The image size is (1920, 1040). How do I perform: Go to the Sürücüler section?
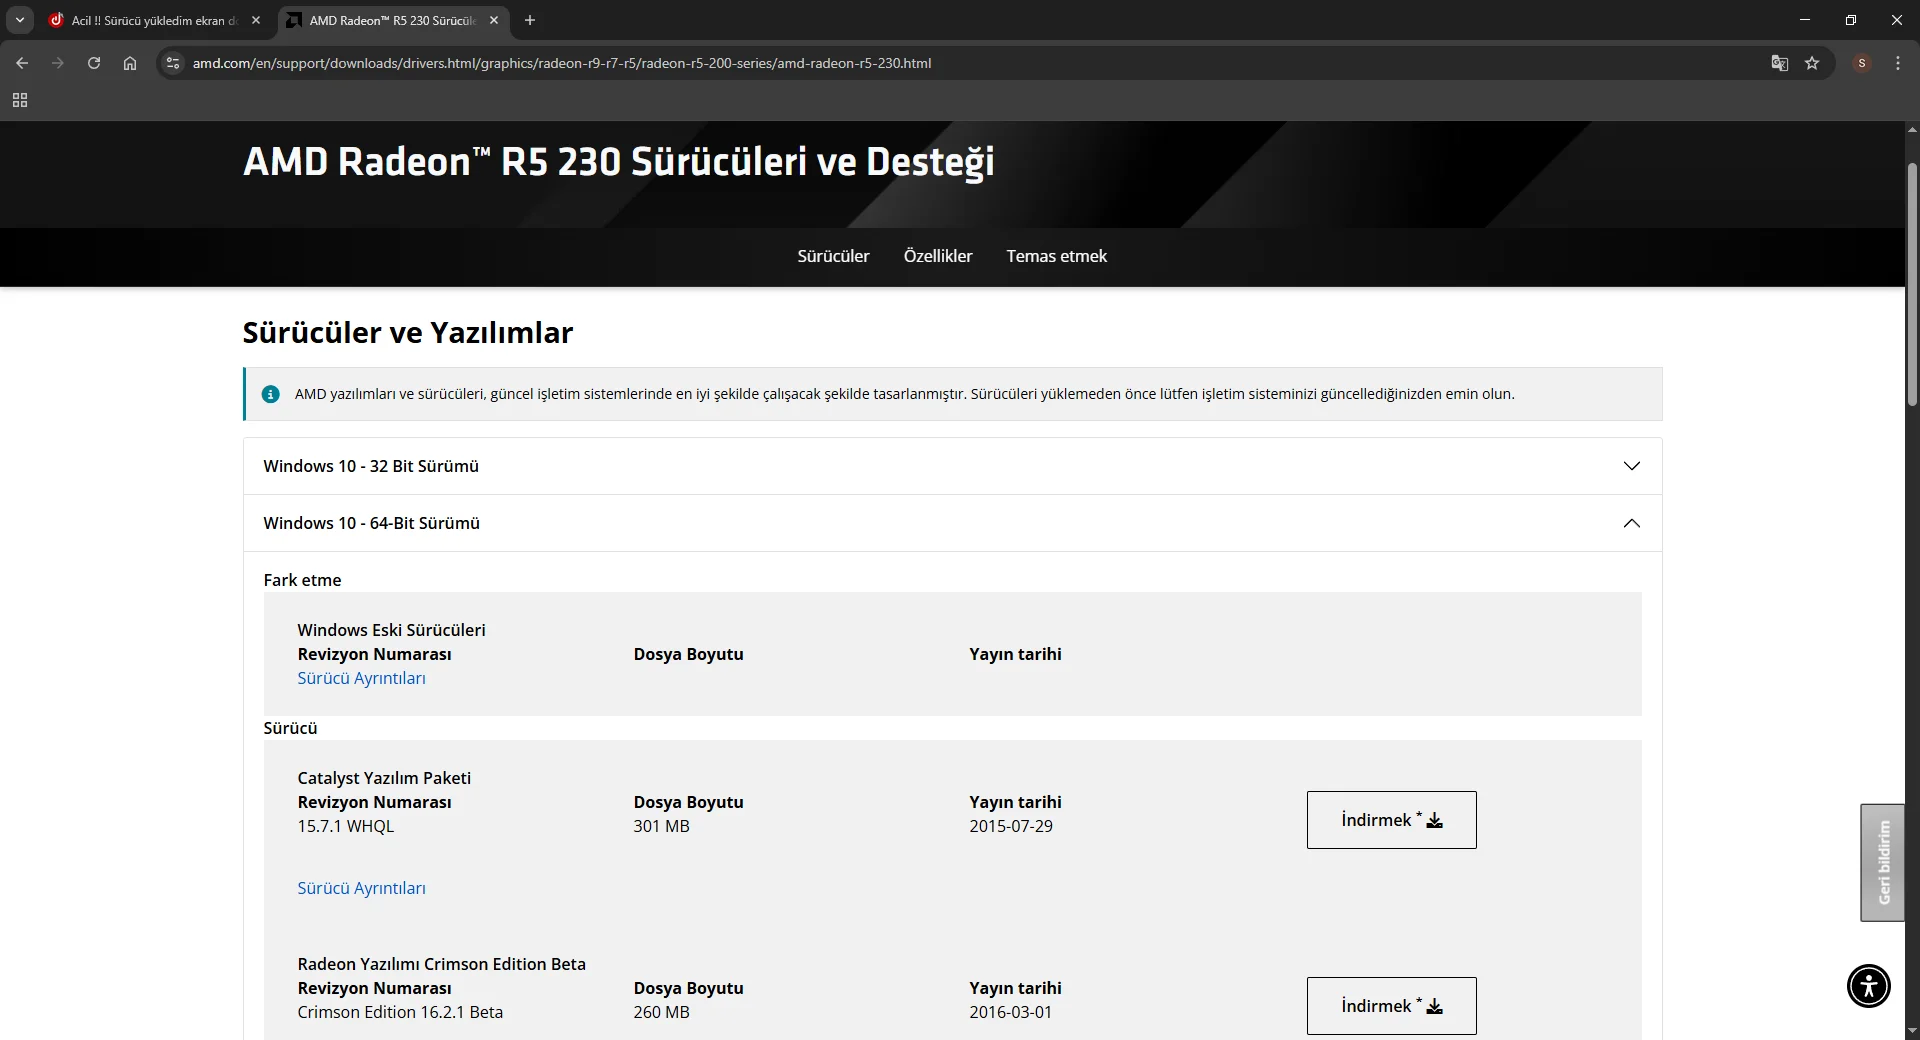point(833,256)
